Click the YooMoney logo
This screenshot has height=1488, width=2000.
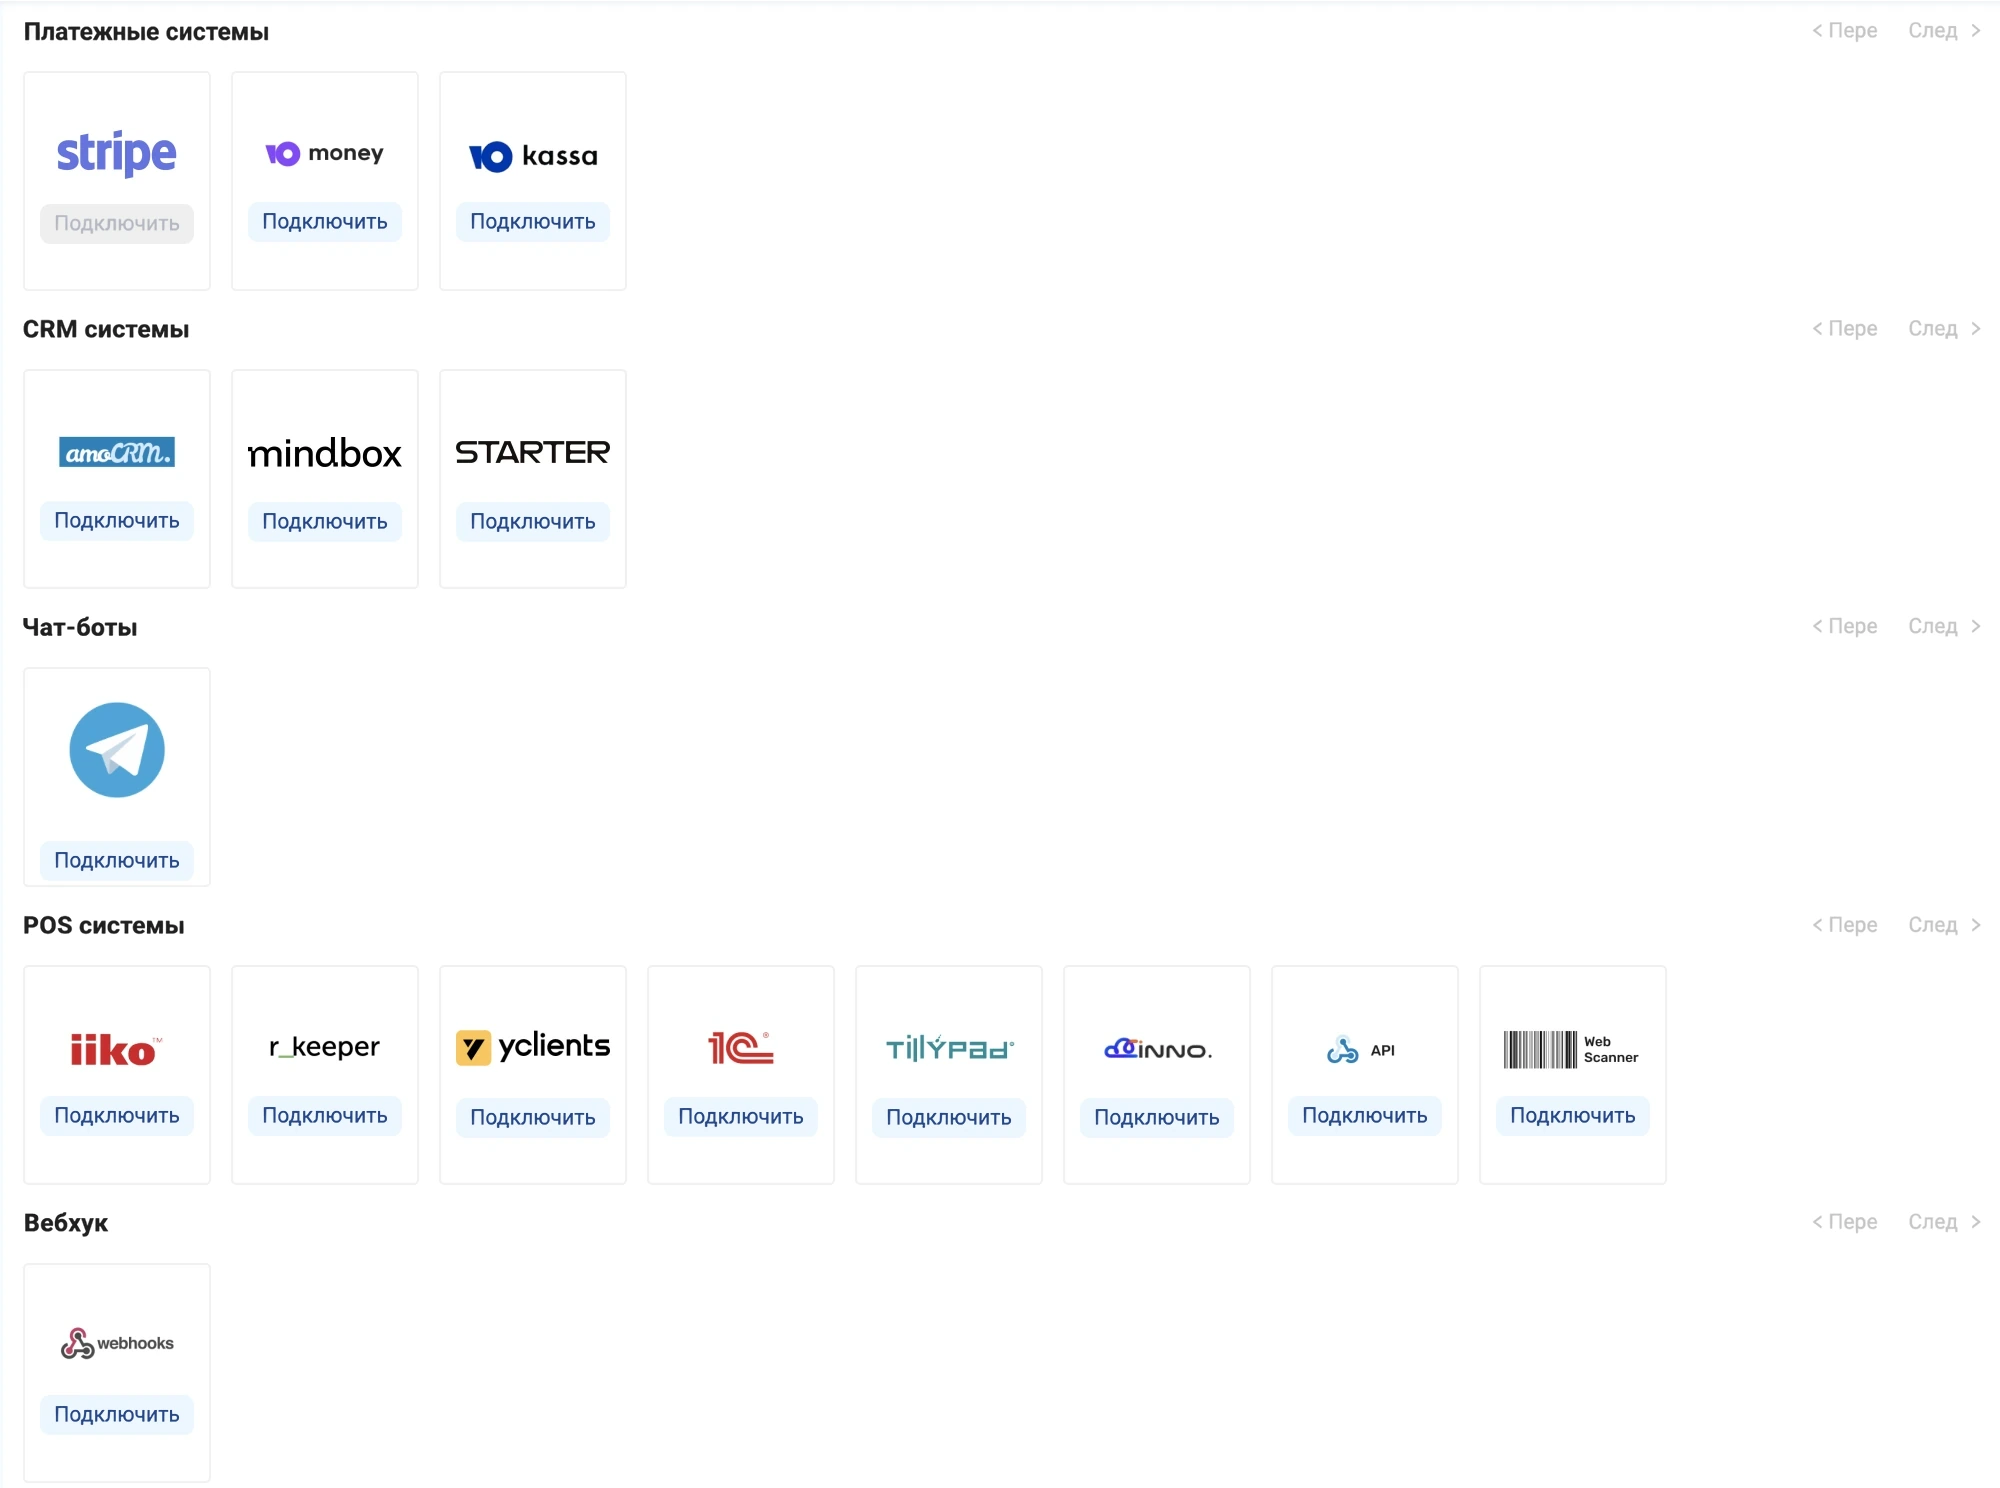point(325,153)
